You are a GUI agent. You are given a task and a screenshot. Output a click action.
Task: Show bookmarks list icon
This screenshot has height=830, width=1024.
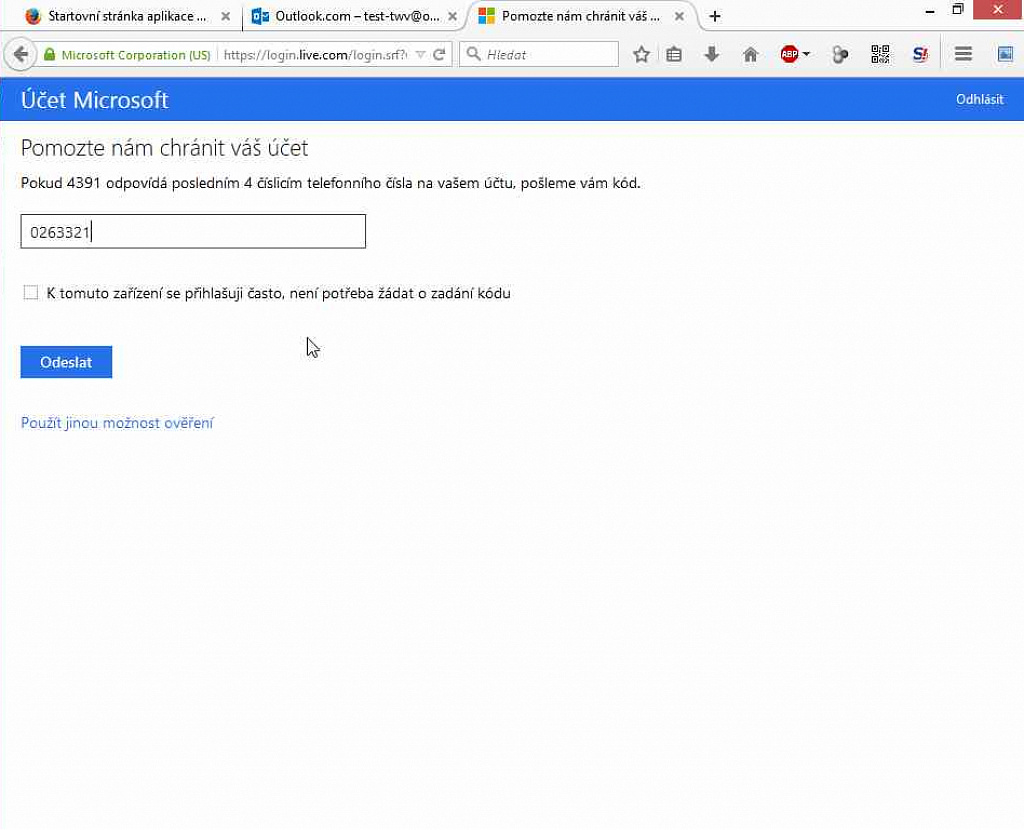tap(675, 54)
